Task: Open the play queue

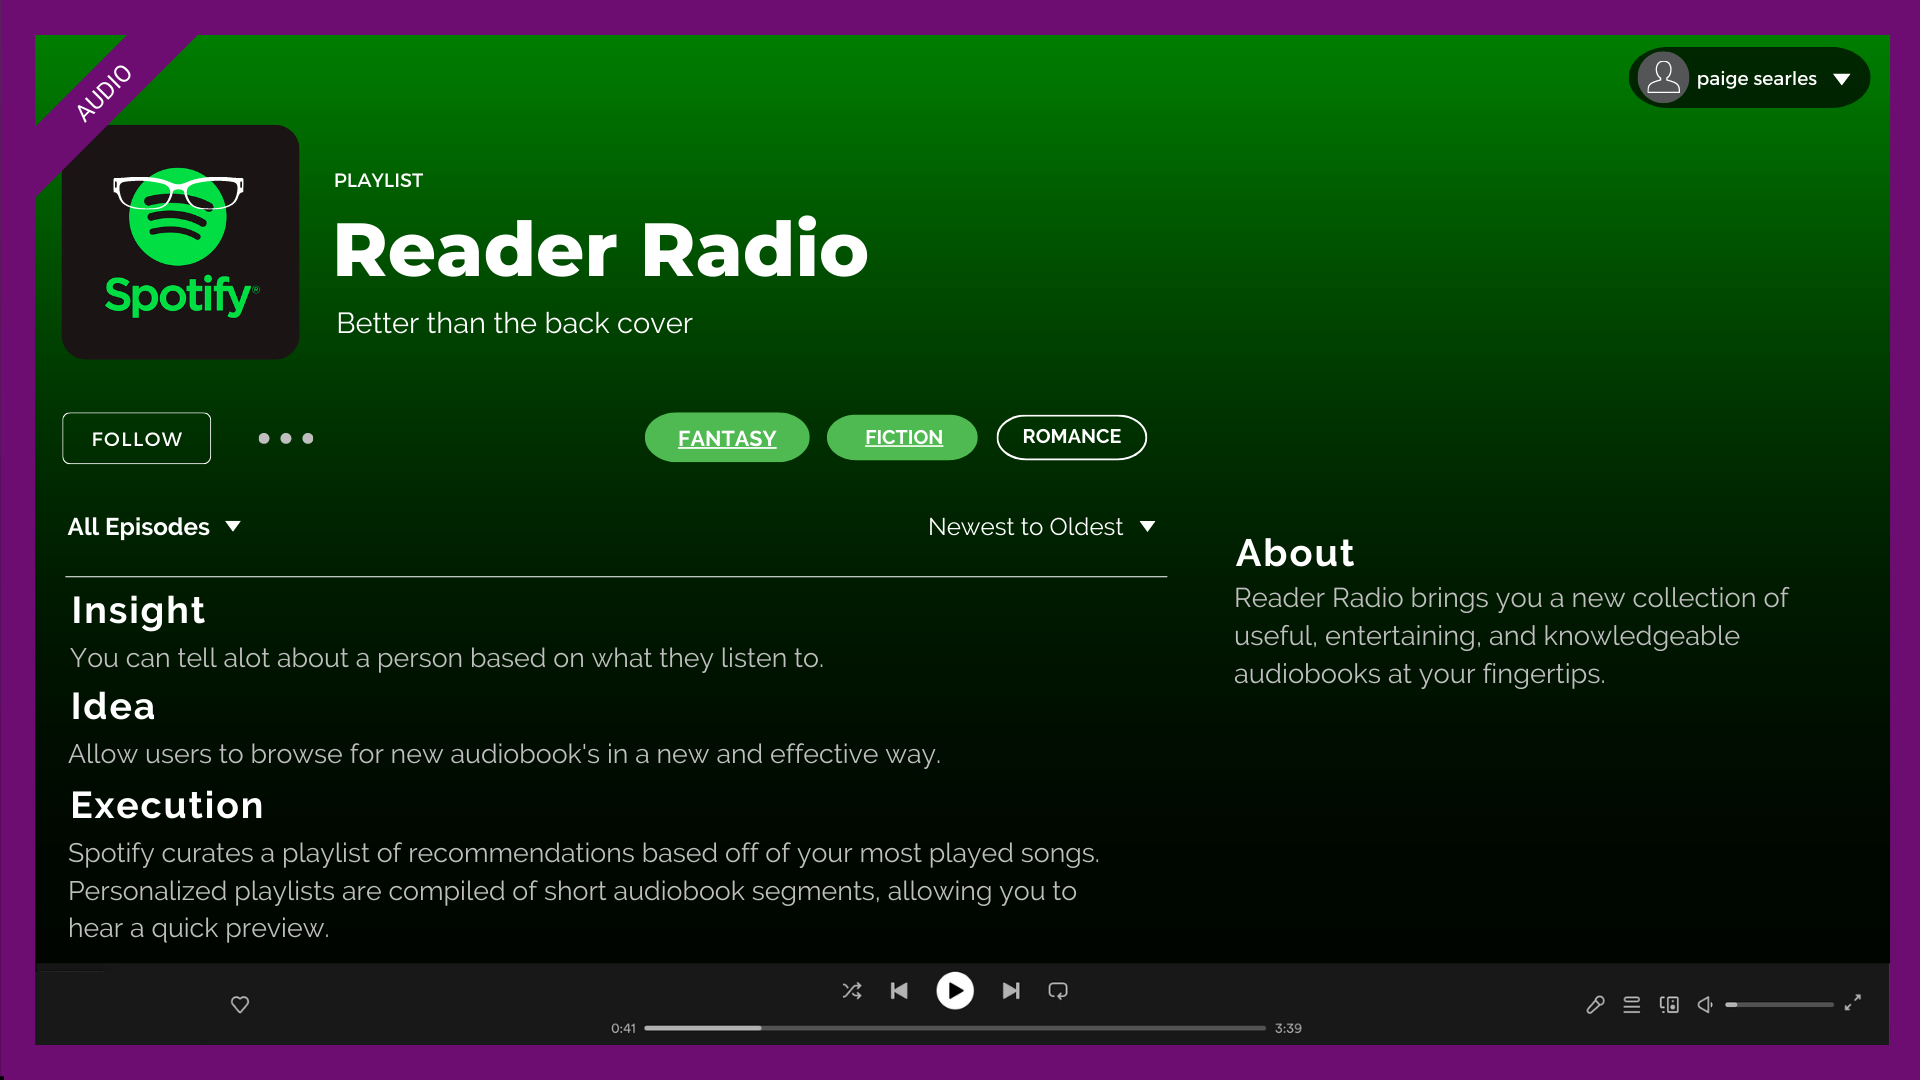Action: click(x=1632, y=1005)
